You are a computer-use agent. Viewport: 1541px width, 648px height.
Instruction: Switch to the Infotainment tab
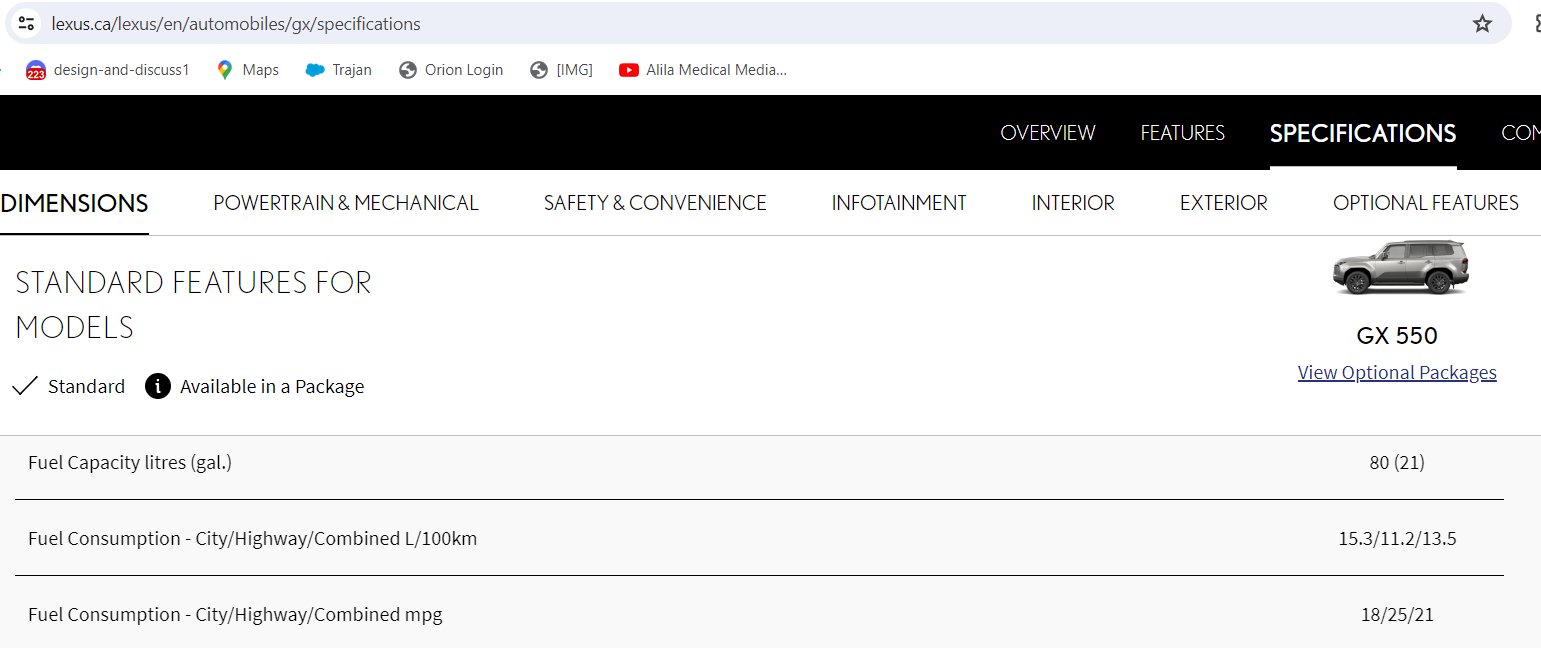899,203
